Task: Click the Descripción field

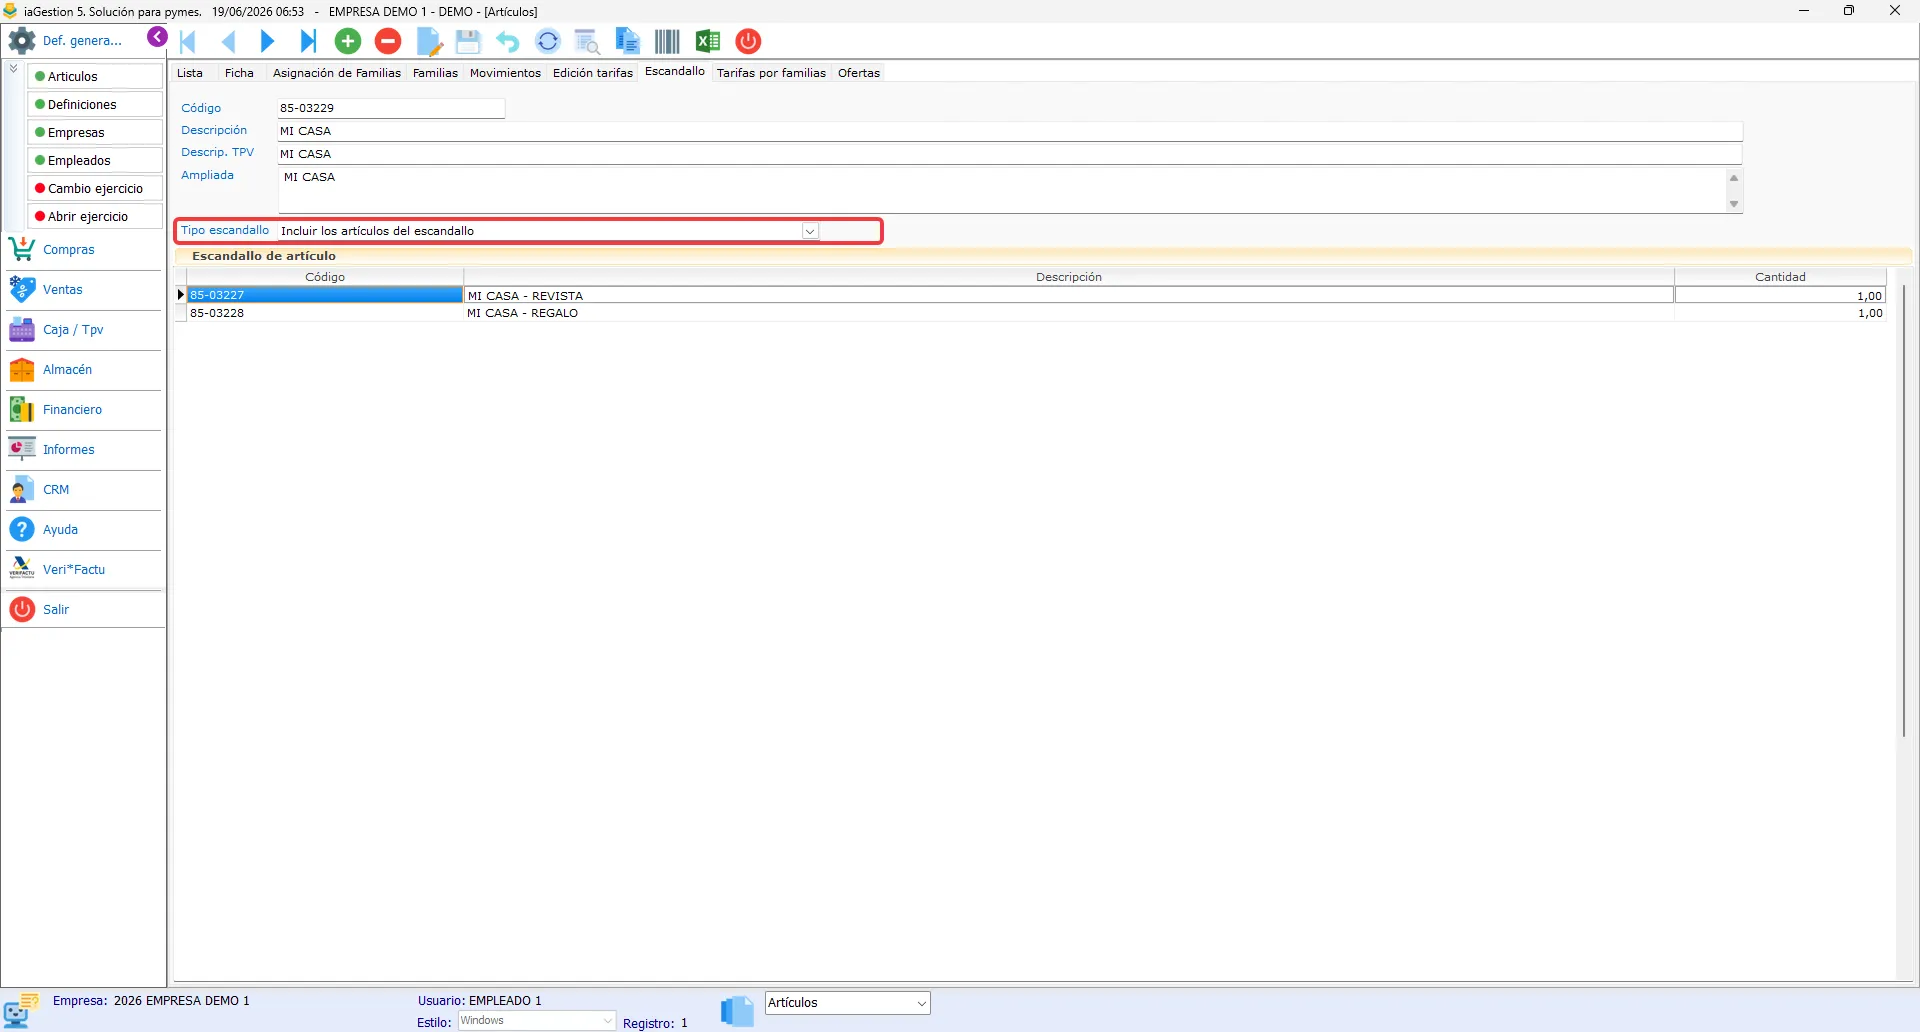Action: pos(1010,131)
